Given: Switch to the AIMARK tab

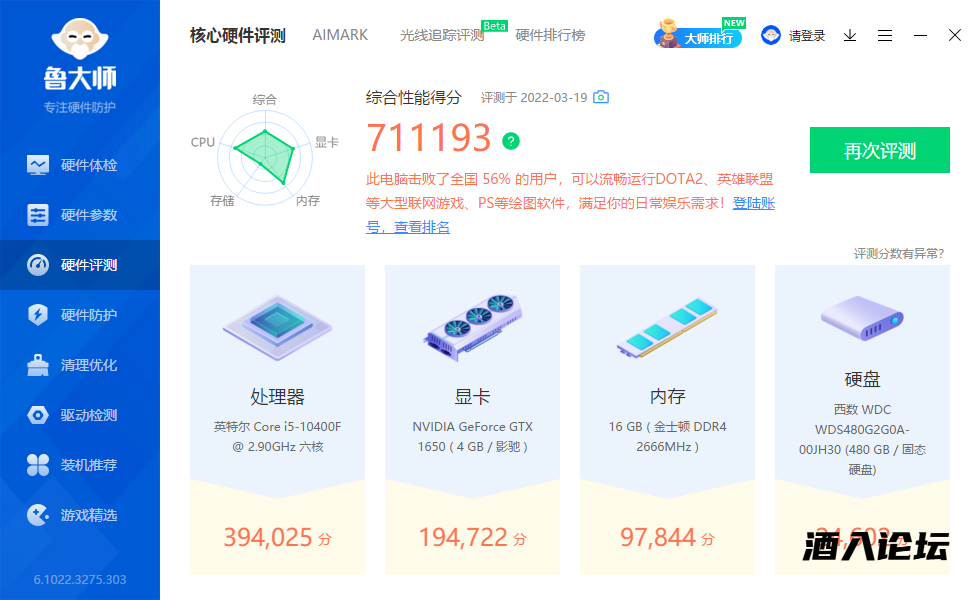Looking at the screenshot, I should (x=340, y=35).
